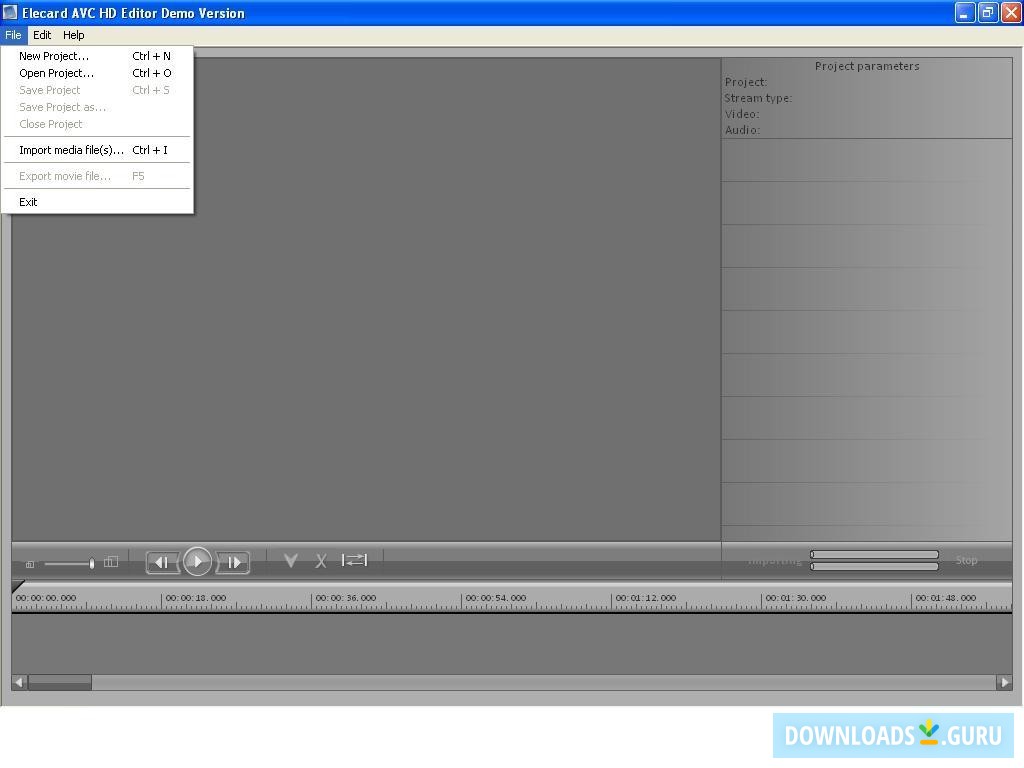
Task: Click the speaker icon beside the volume slider
Action: (29, 563)
